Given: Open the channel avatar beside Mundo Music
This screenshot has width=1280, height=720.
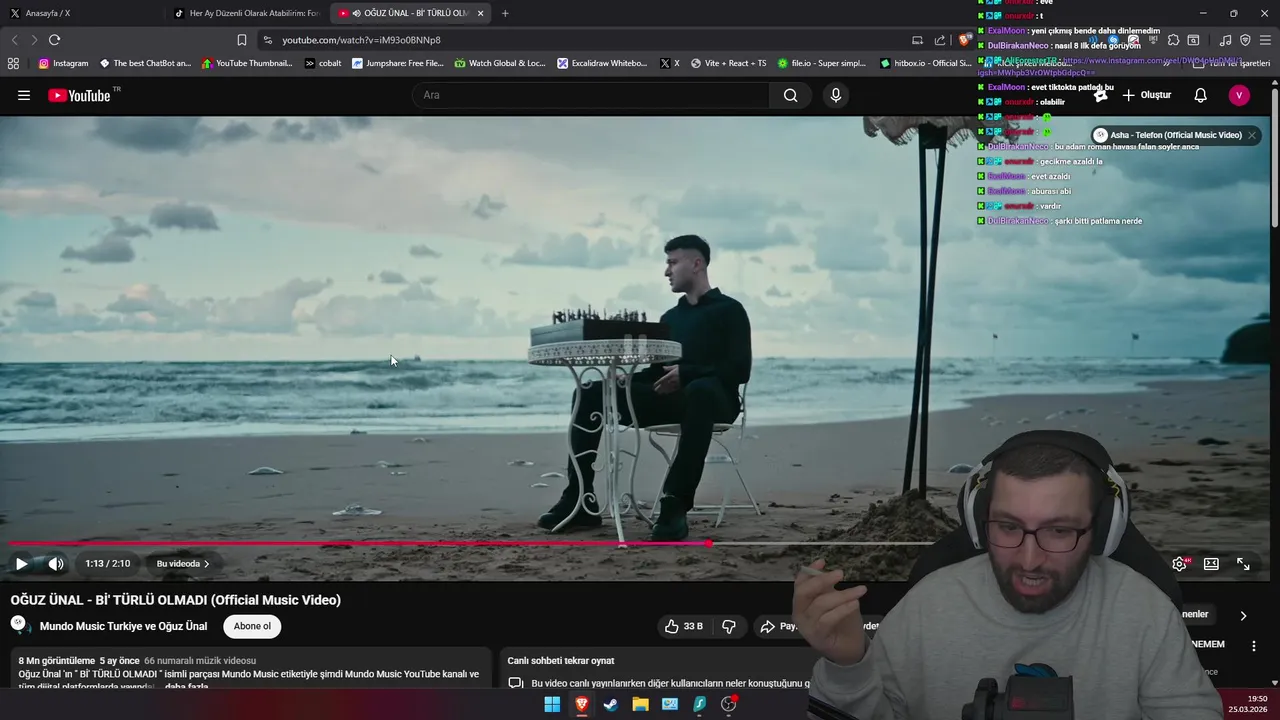Looking at the screenshot, I should 18,624.
